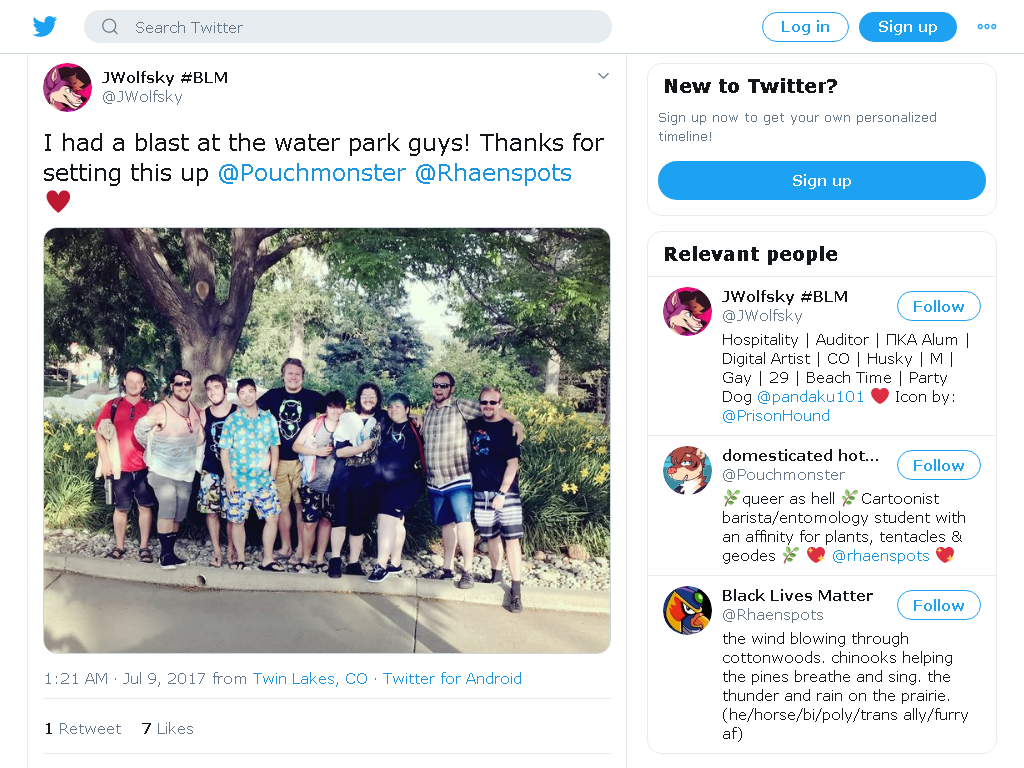
Task: Open Rhaenspots' avatar in Relevant people
Action: click(x=687, y=610)
